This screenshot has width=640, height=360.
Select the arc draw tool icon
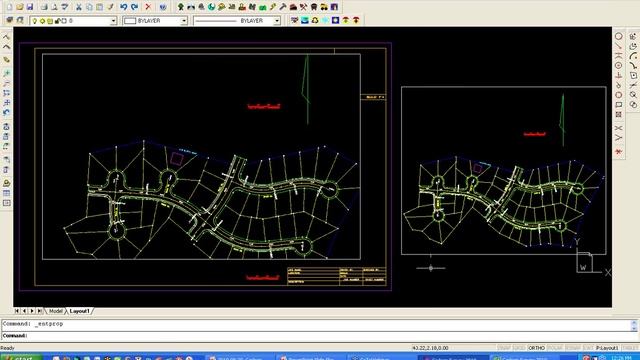click(x=633, y=56)
